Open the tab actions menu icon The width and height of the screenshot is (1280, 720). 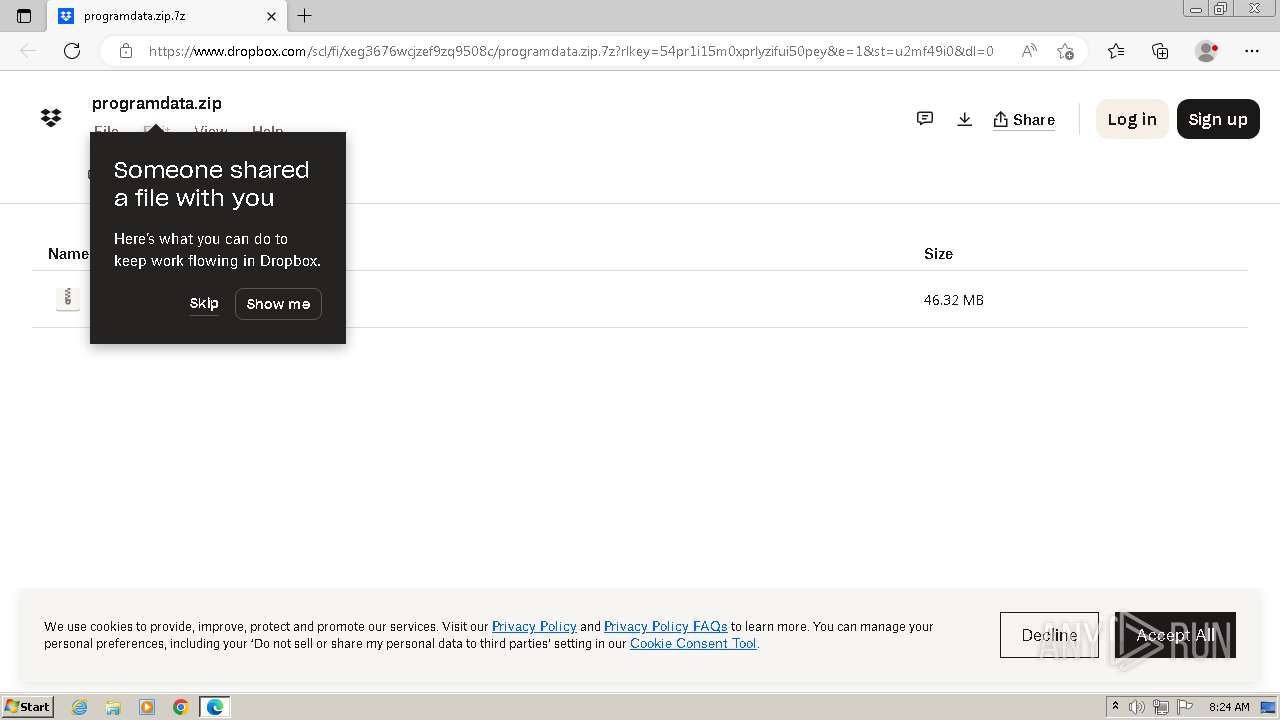[x=24, y=16]
